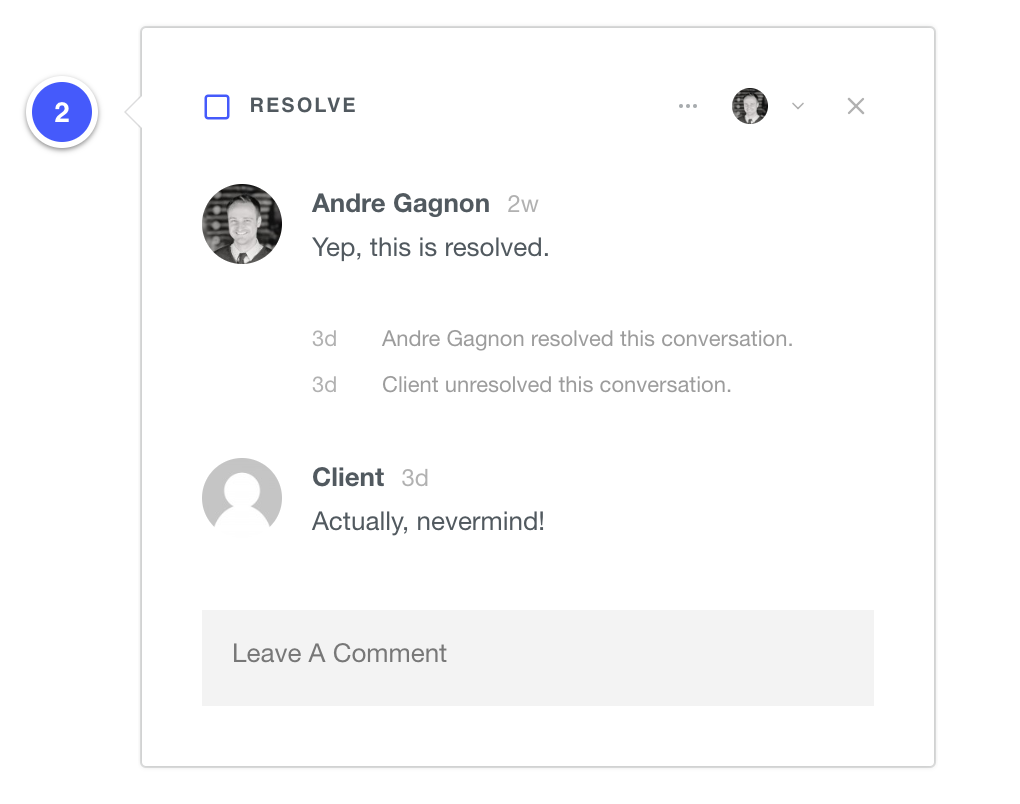1020x804 pixels.
Task: Click the Client author name
Action: [348, 478]
